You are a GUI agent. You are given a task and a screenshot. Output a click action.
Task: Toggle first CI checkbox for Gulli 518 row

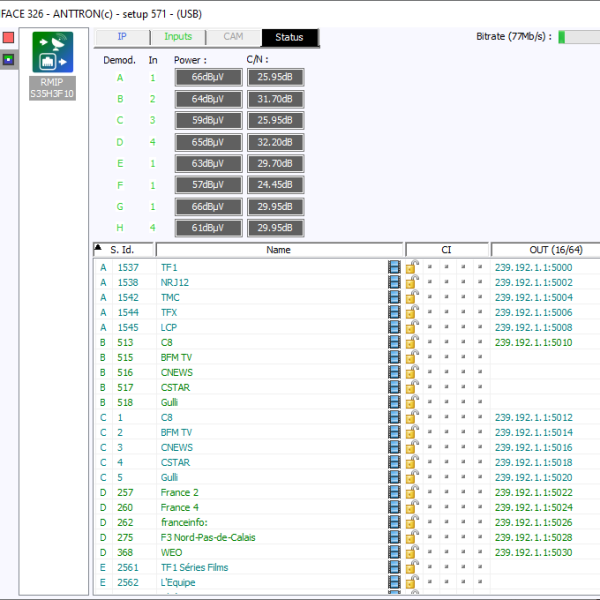429,402
